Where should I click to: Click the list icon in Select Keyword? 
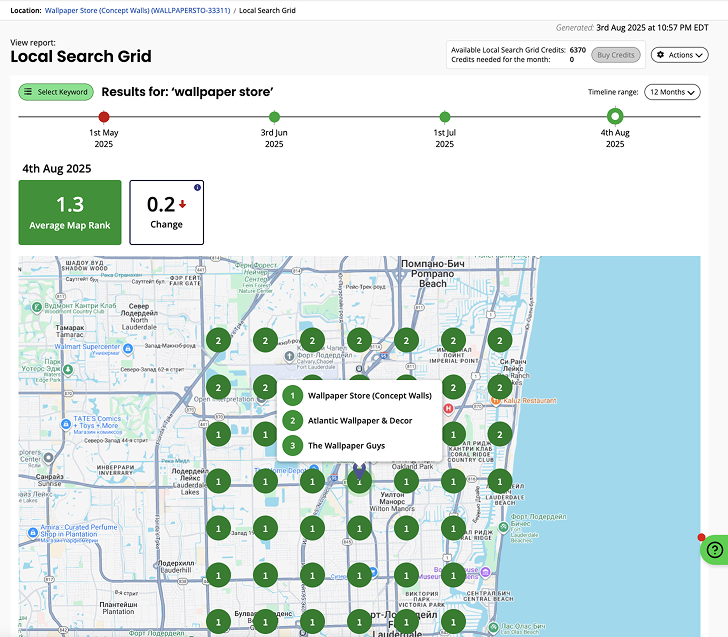coord(29,92)
